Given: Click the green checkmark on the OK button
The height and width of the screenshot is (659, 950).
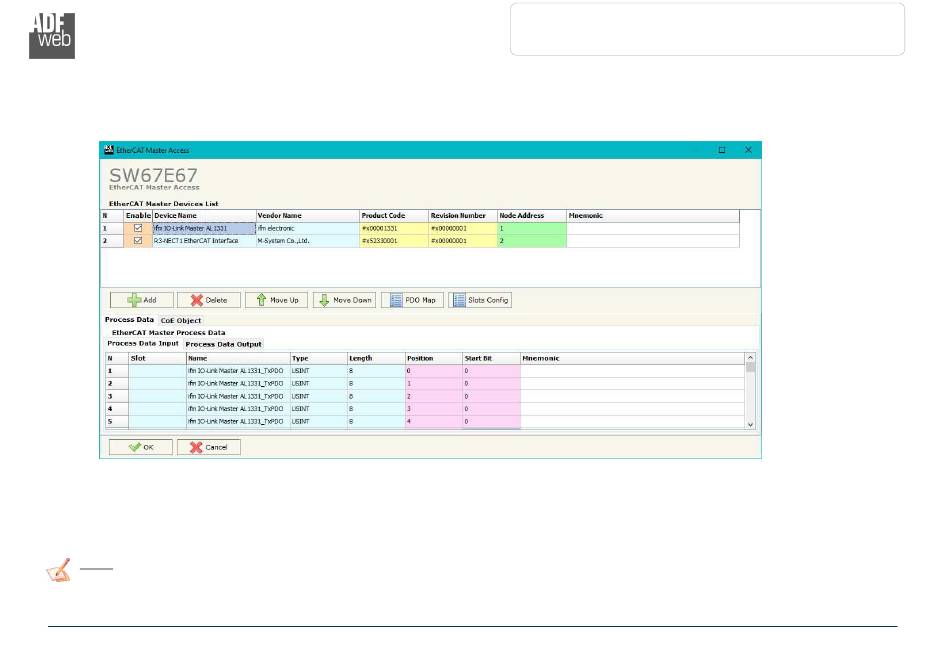Looking at the screenshot, I should 135,447.
